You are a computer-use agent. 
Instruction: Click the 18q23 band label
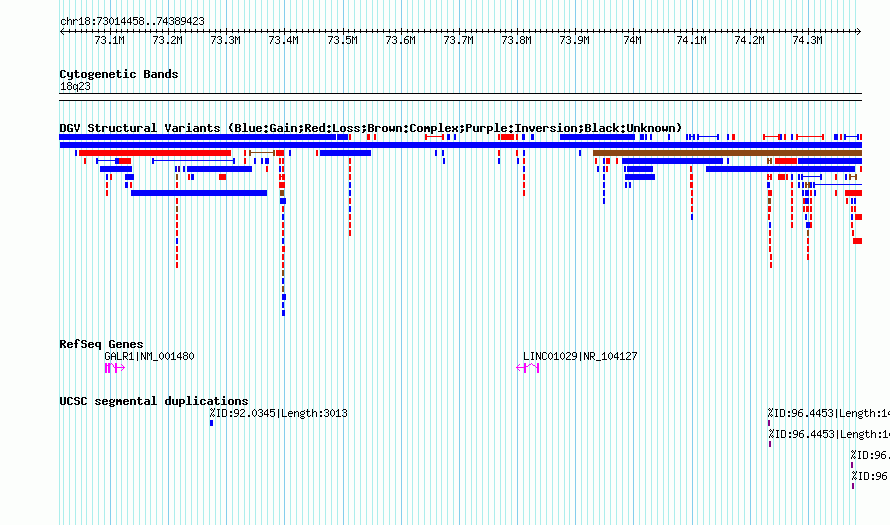click(75, 86)
